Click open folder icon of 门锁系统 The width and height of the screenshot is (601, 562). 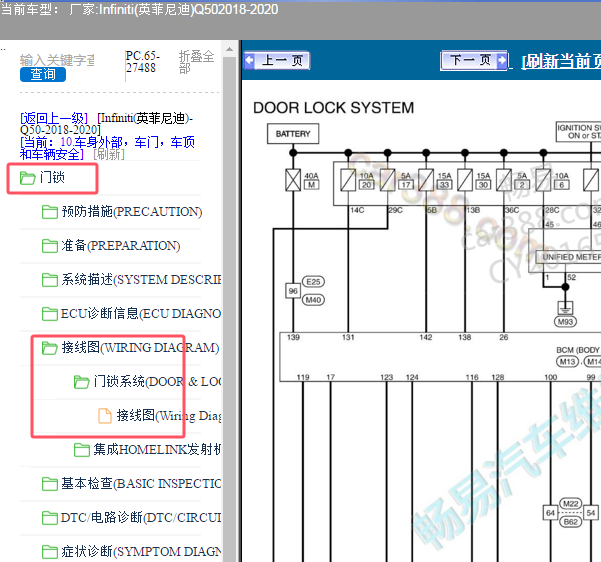82,382
